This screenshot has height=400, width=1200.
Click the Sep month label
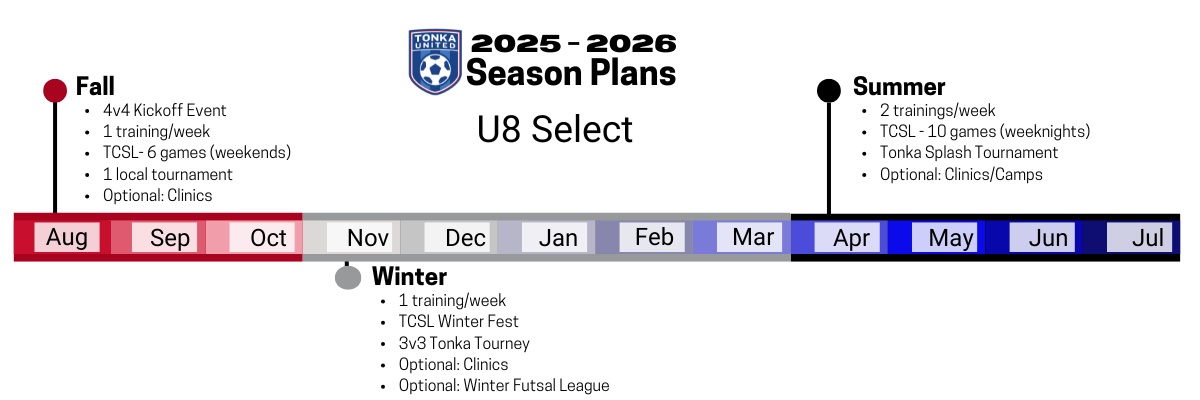(x=170, y=238)
